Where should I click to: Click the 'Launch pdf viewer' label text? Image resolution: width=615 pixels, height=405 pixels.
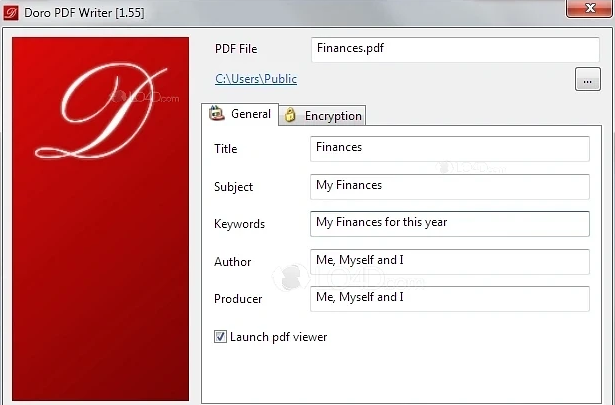point(278,337)
